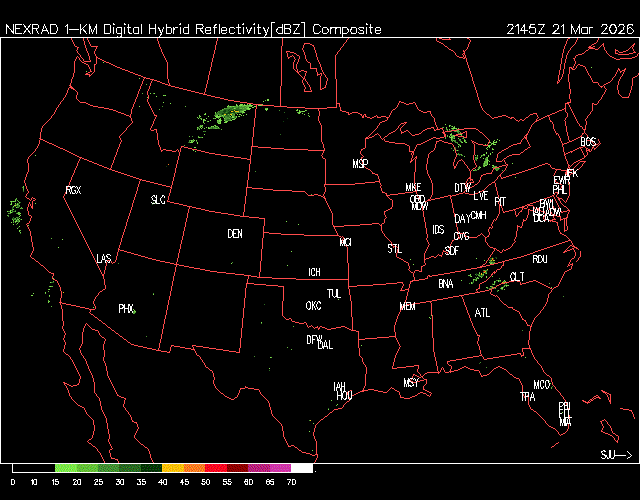Image resolution: width=640 pixels, height=500 pixels.
Task: Select the MEM station marker
Action: coord(407,306)
